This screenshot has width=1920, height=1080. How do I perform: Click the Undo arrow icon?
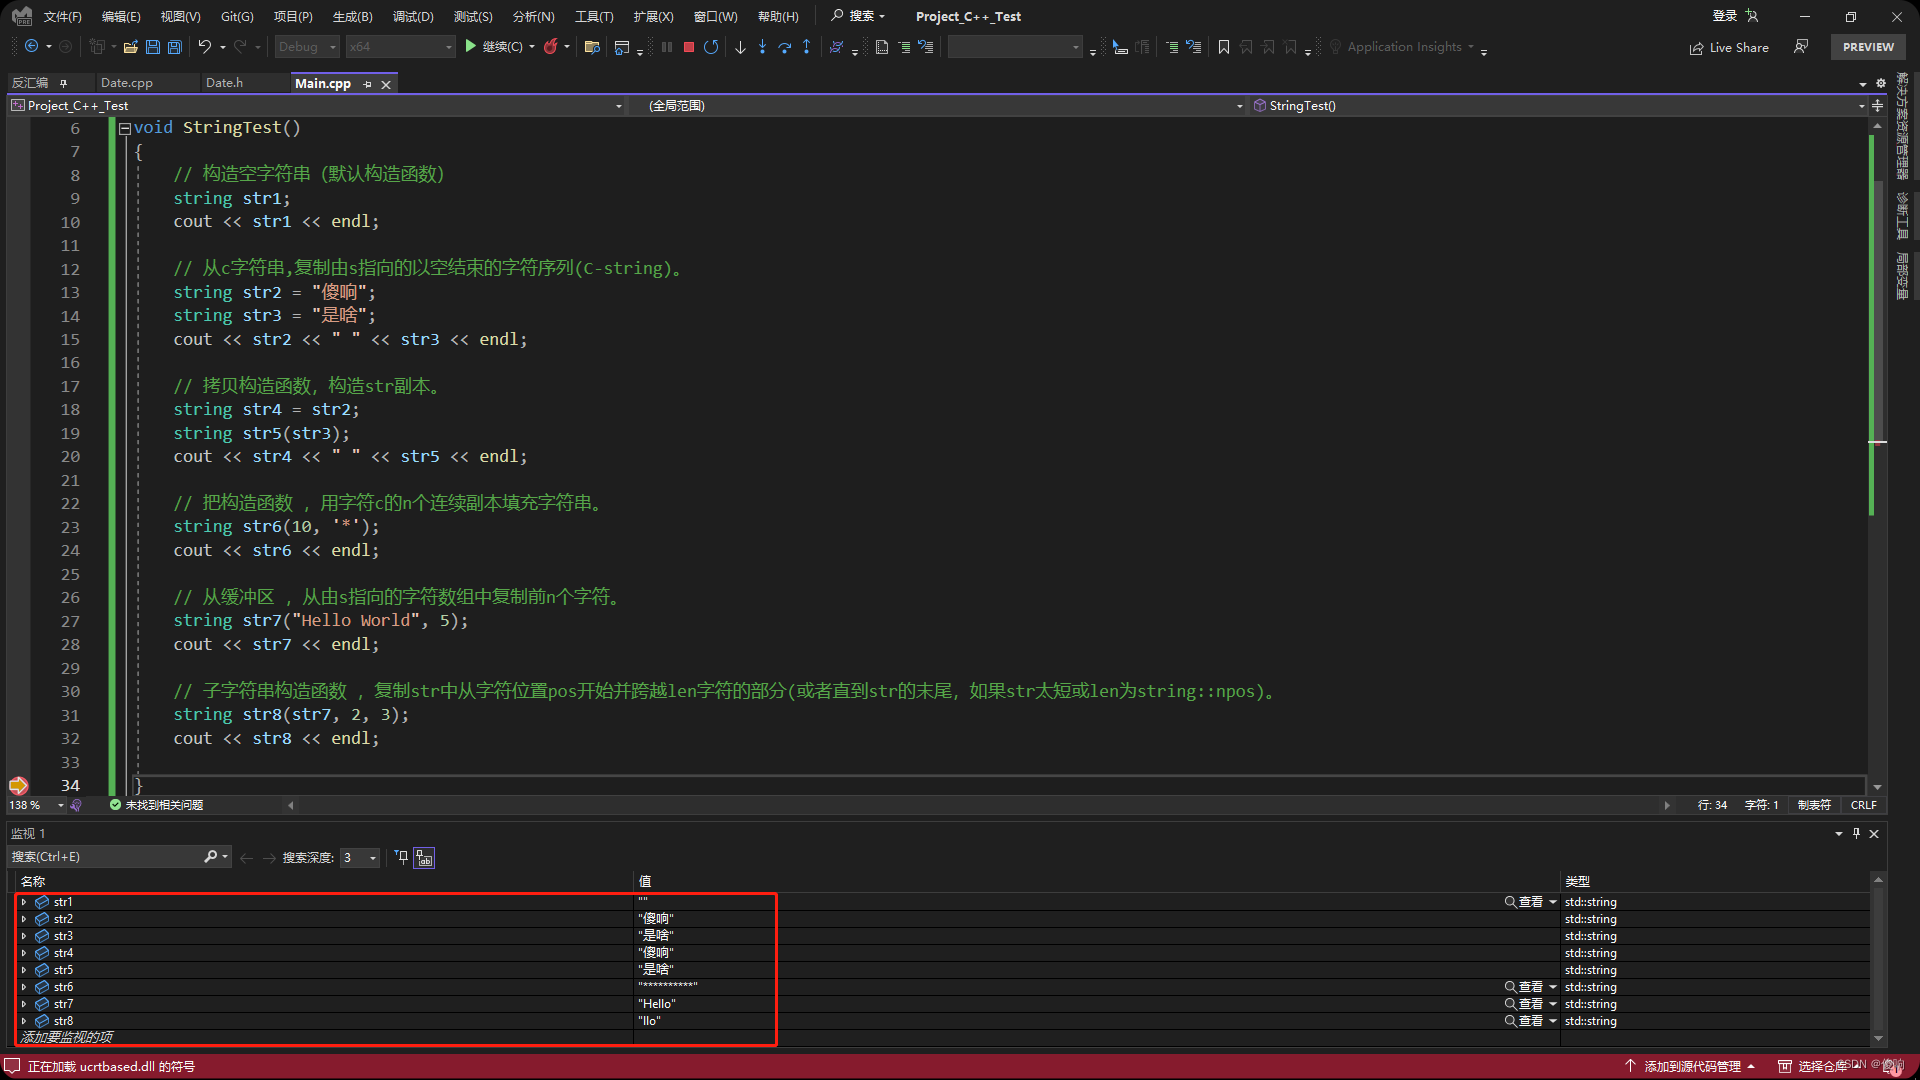[204, 47]
